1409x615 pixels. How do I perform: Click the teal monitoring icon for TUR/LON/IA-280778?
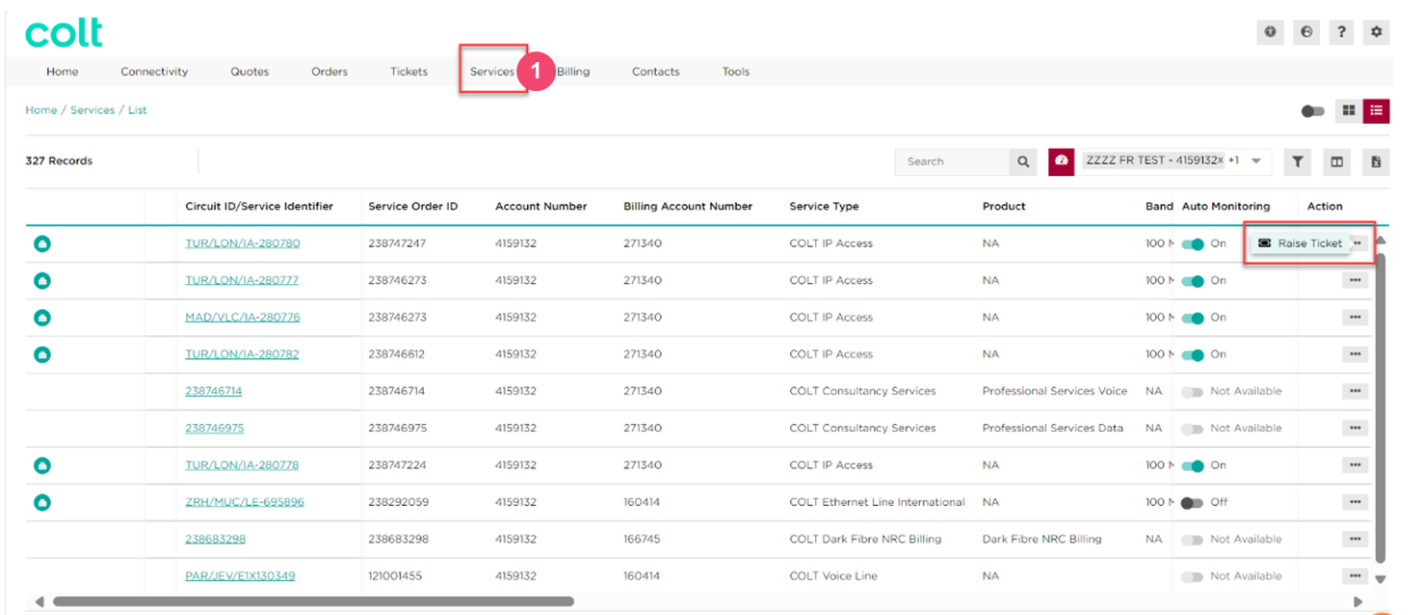(42, 465)
